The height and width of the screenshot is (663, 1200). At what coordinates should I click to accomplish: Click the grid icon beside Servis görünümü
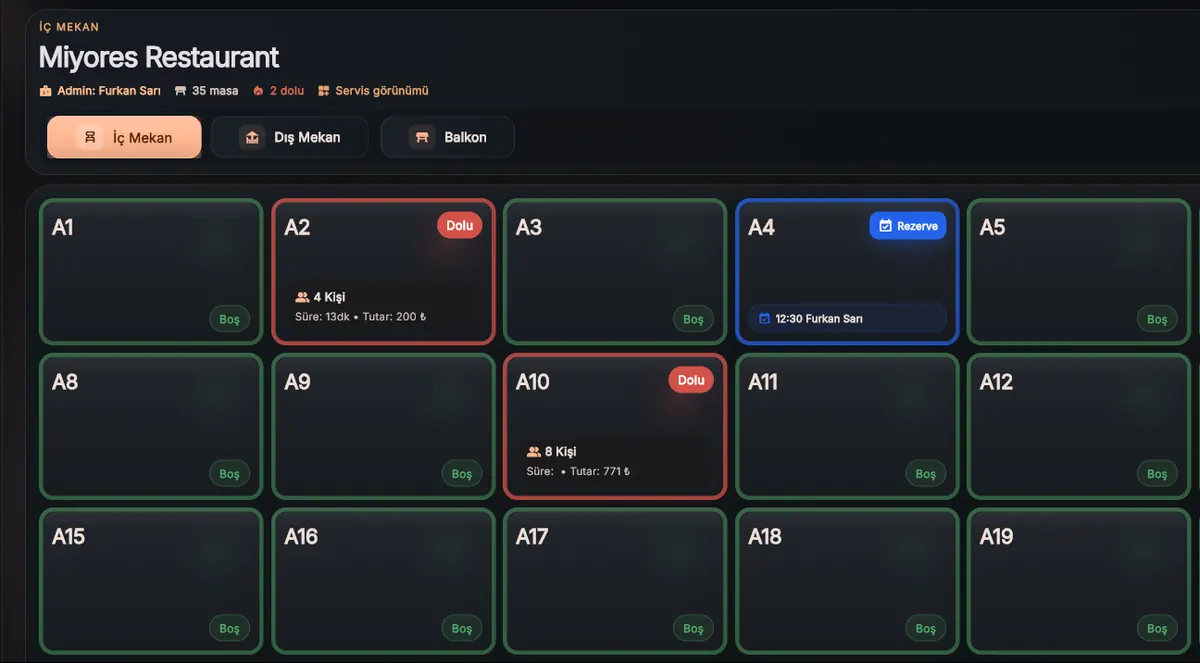[x=323, y=91]
